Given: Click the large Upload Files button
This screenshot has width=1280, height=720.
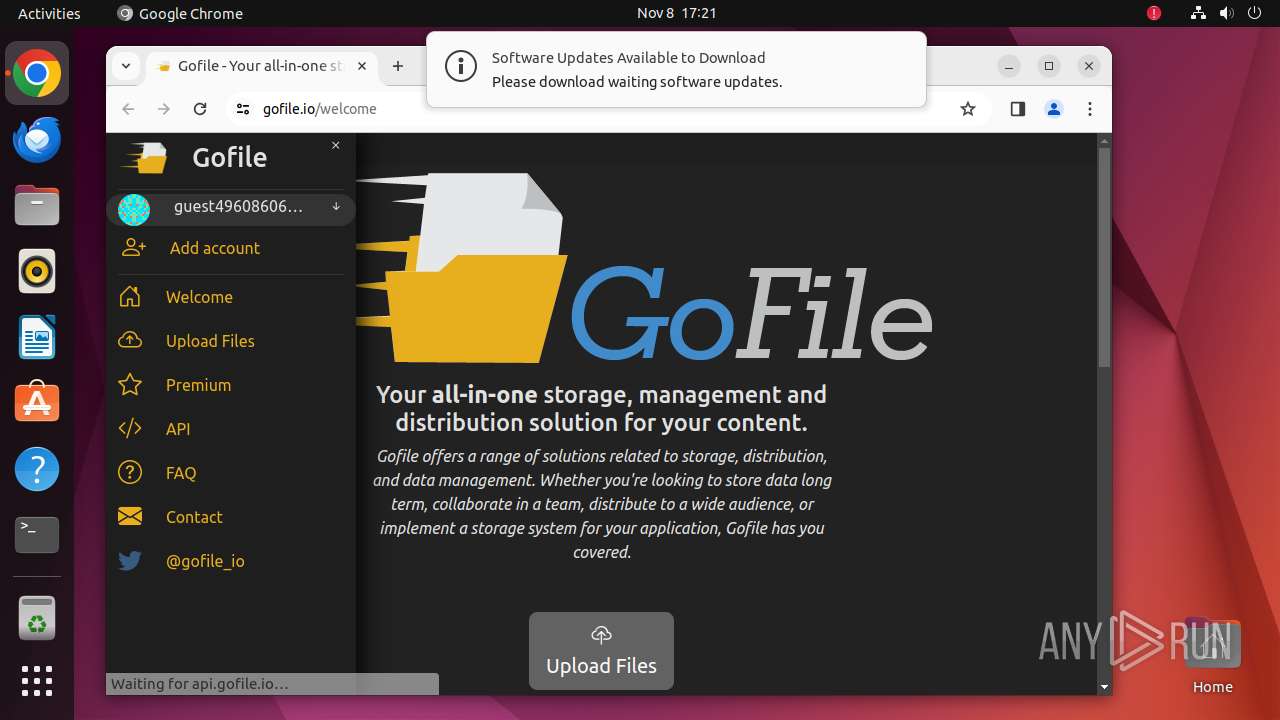Looking at the screenshot, I should coord(601,651).
